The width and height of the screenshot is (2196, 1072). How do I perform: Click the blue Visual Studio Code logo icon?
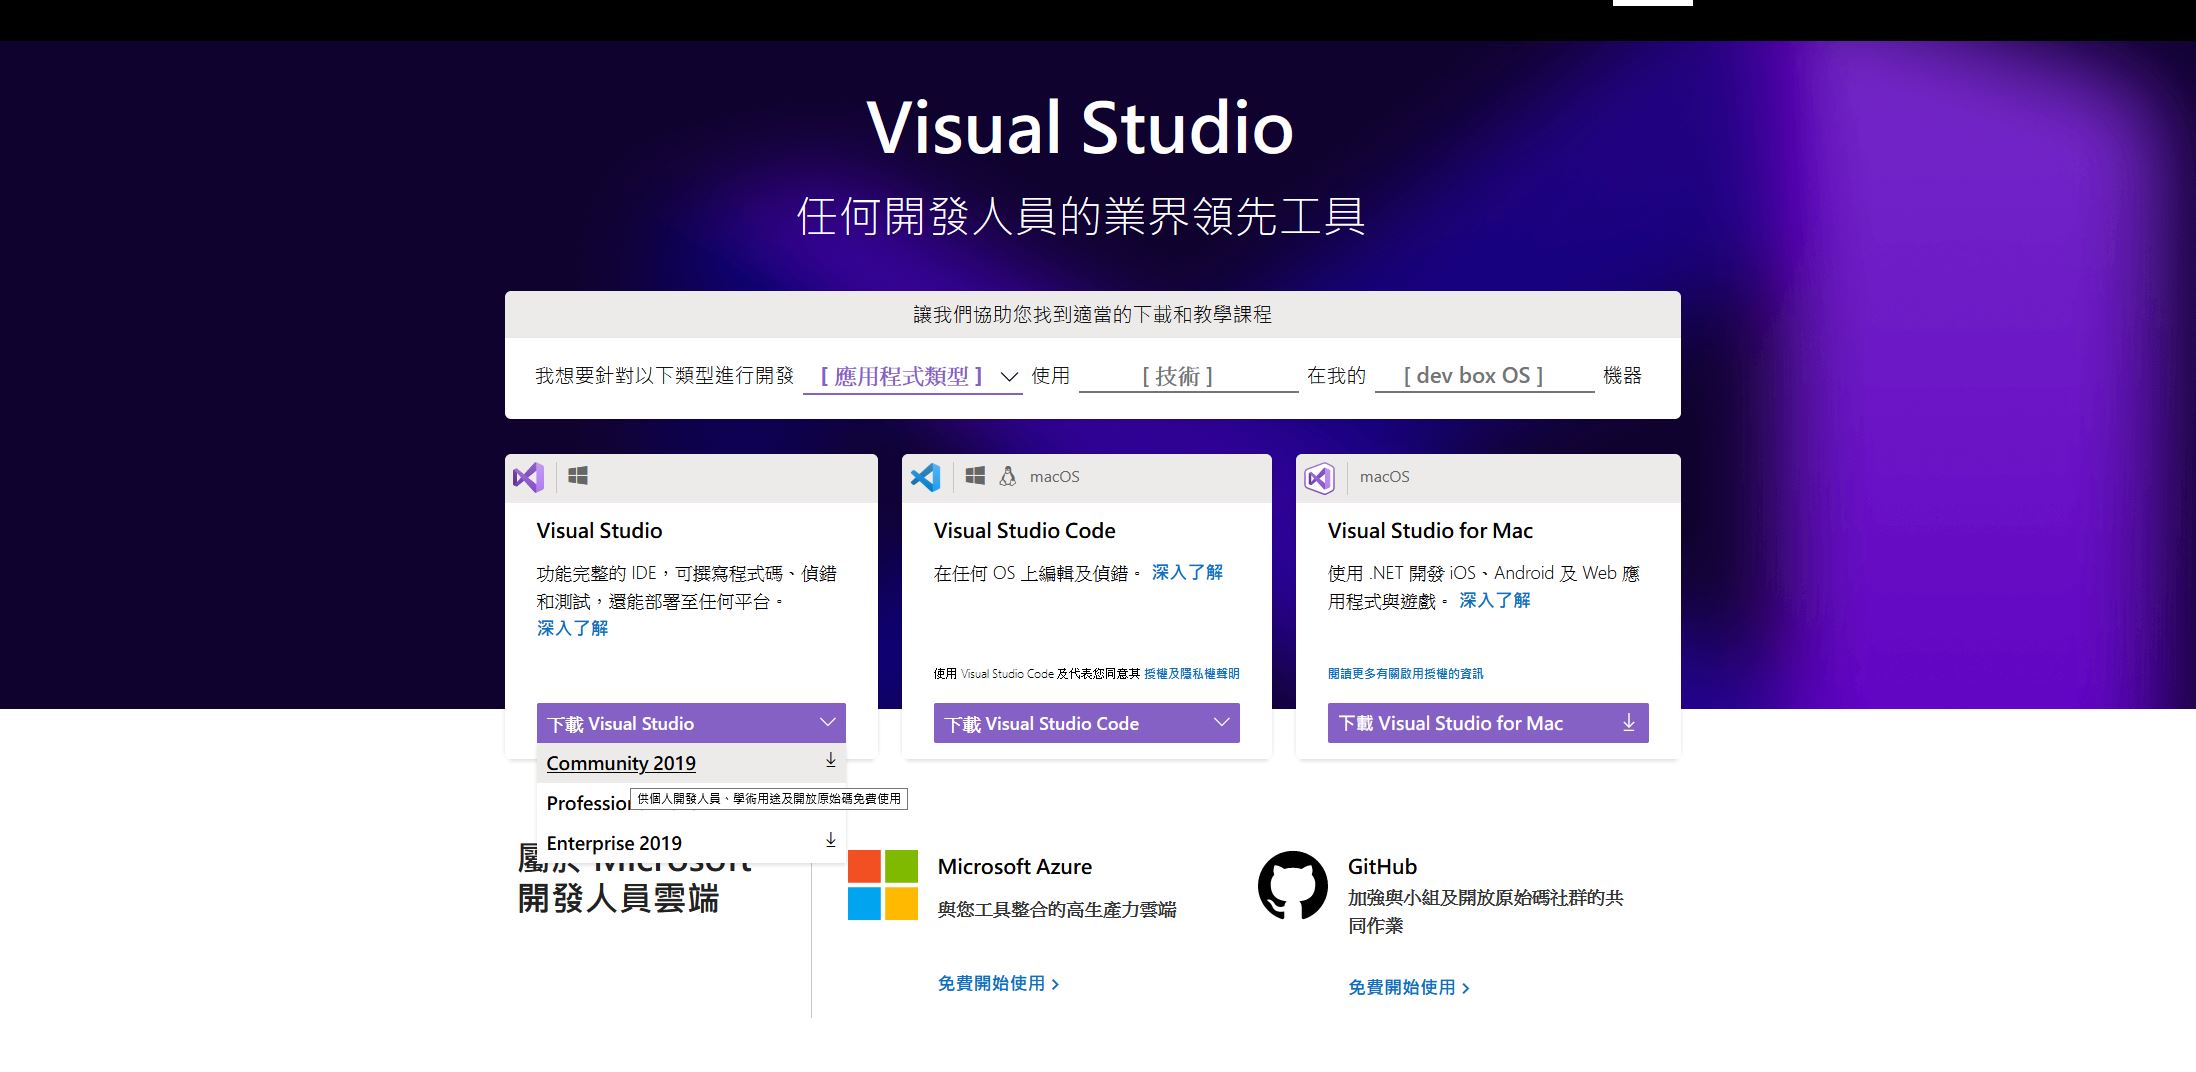926,477
